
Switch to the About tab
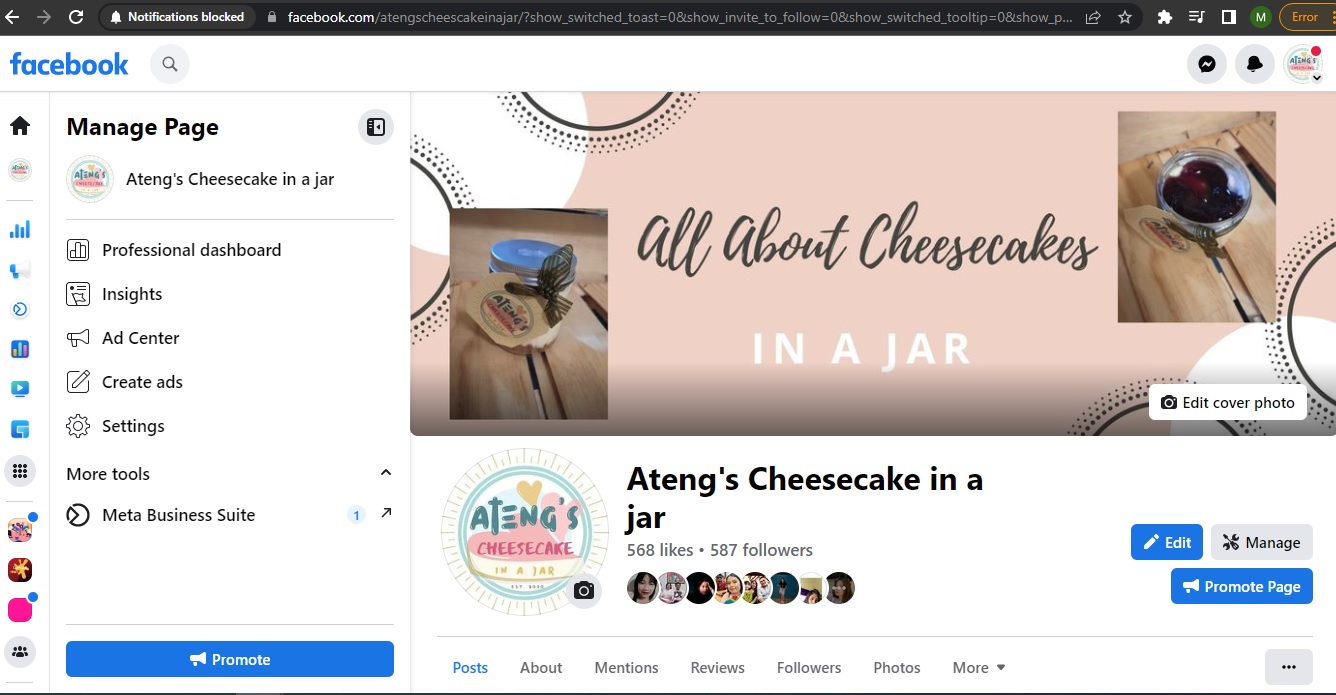(541, 667)
